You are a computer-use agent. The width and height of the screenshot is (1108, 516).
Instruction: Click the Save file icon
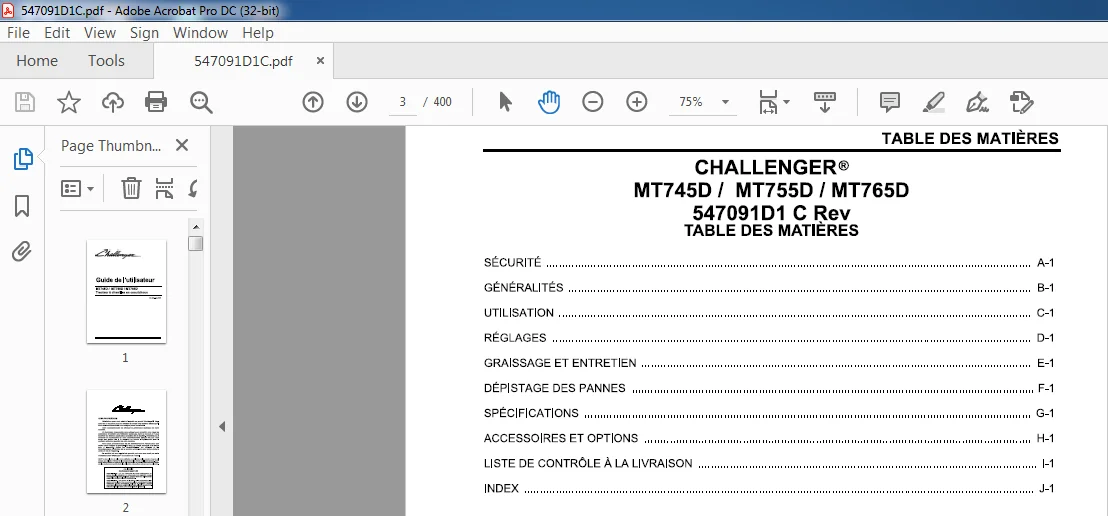[25, 102]
